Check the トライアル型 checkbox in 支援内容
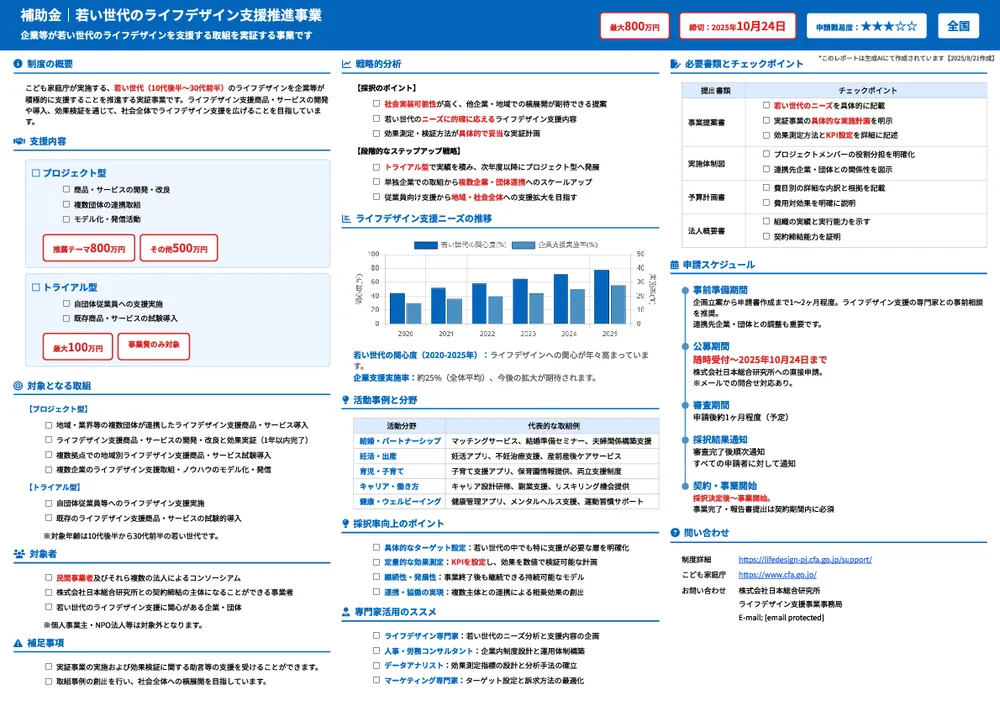1000x706 pixels. click(x=36, y=287)
